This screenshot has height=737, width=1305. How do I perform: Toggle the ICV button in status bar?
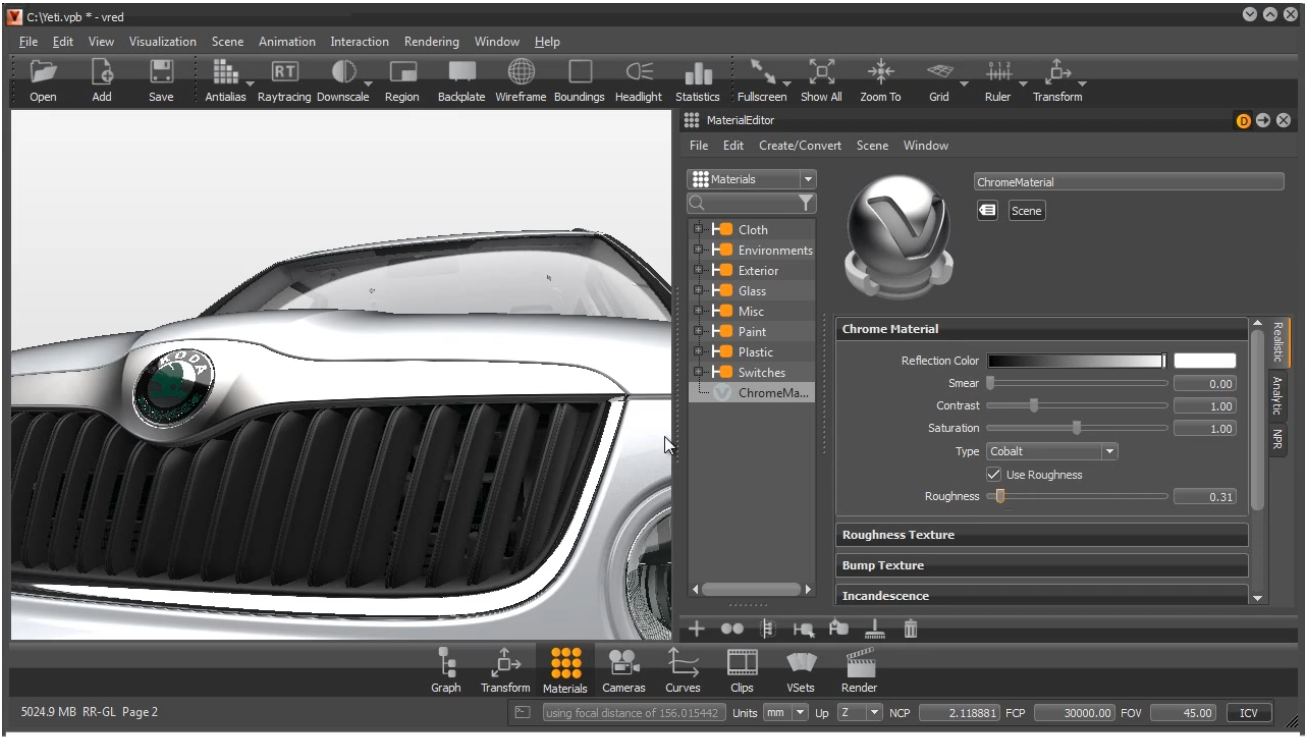point(1249,713)
